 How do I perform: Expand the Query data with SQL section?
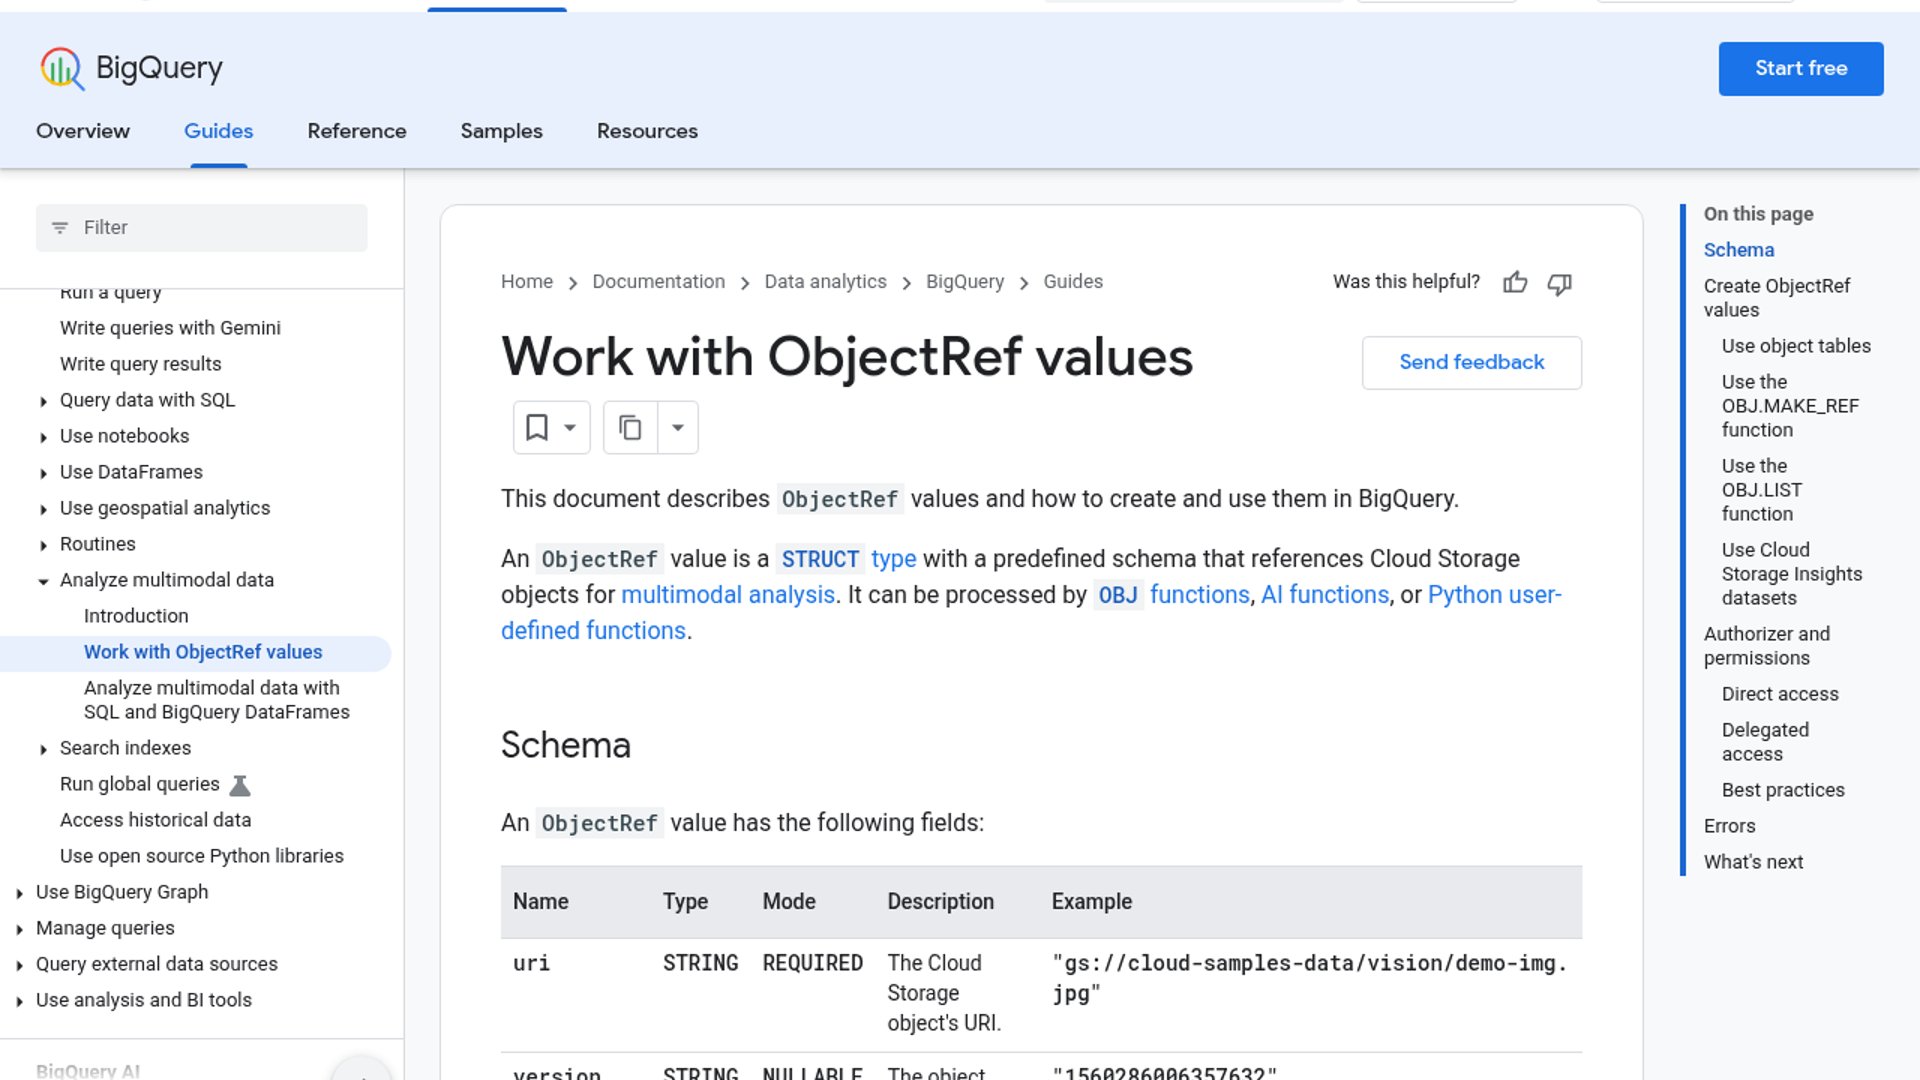[x=43, y=401]
